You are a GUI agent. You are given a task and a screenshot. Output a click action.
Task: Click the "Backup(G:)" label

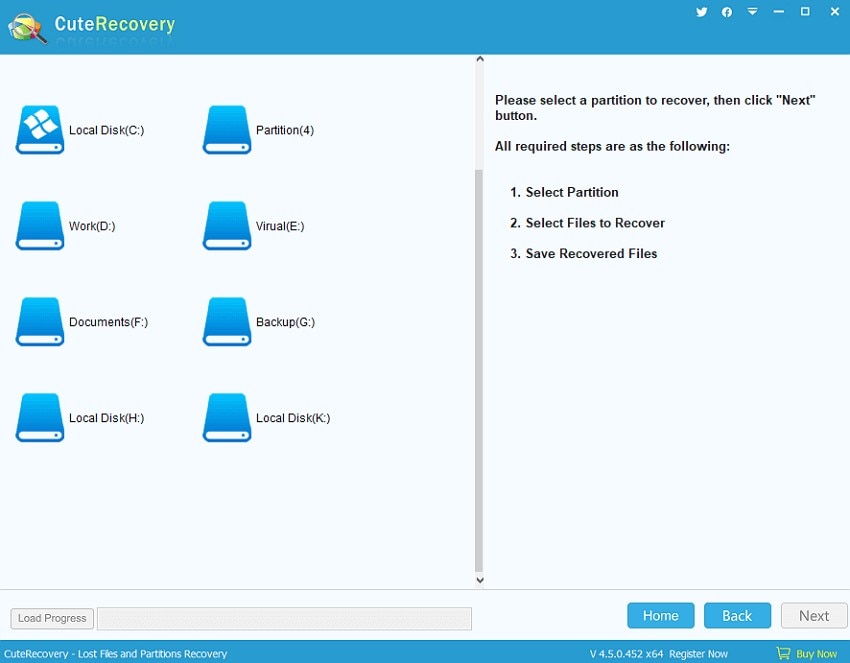click(x=286, y=322)
